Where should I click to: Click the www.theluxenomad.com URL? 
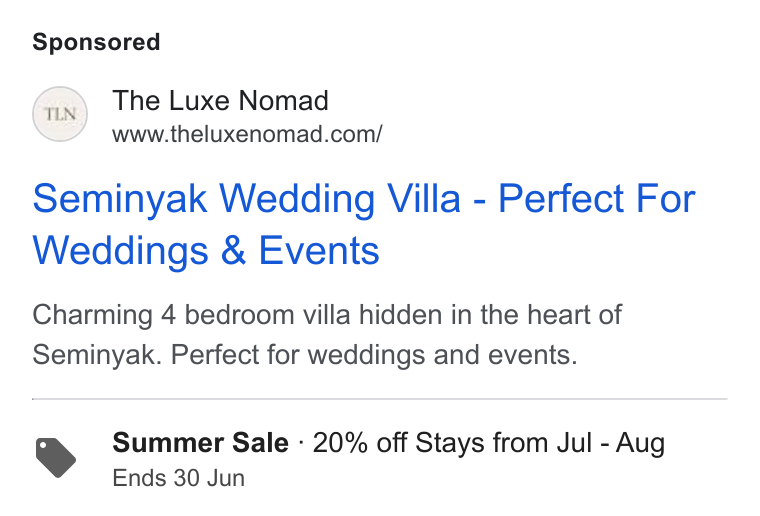(x=247, y=134)
